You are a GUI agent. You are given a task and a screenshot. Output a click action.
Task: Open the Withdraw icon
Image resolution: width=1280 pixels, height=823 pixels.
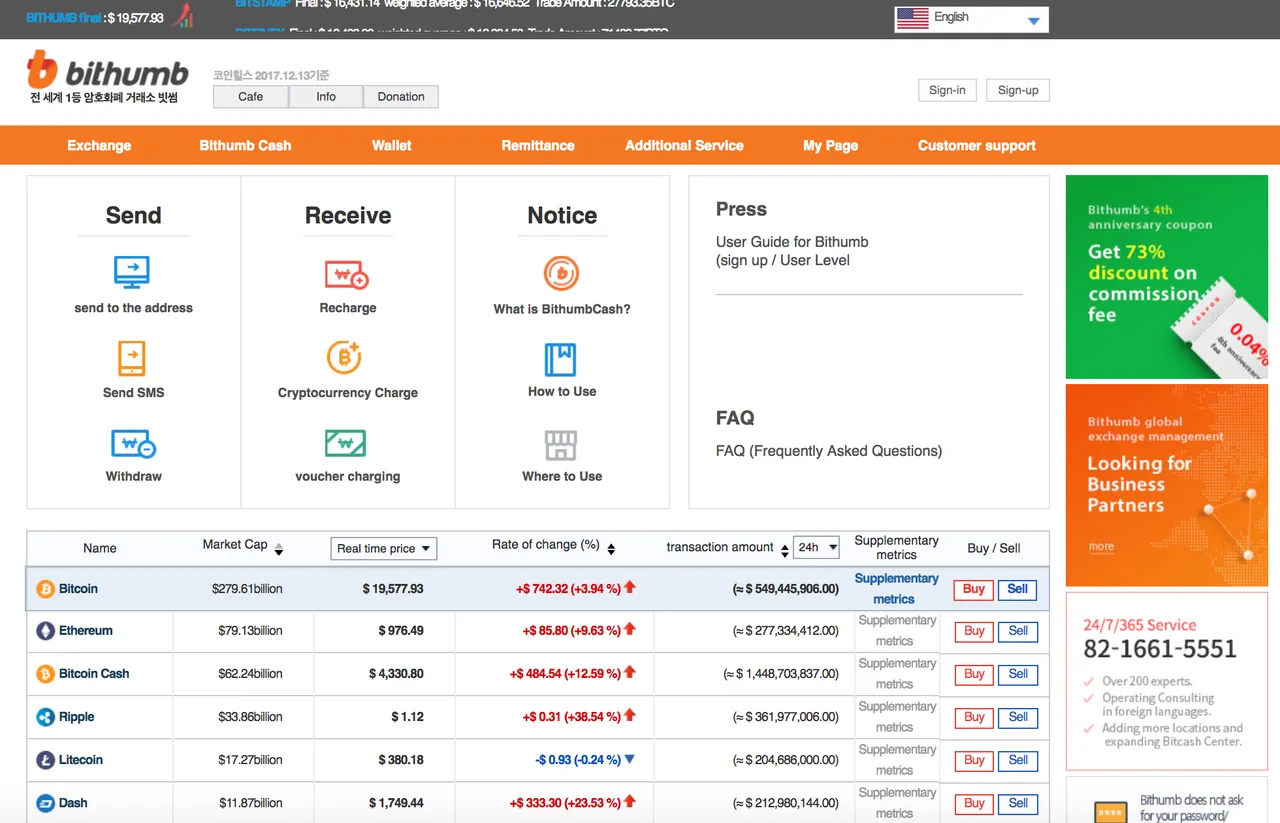[x=133, y=443]
